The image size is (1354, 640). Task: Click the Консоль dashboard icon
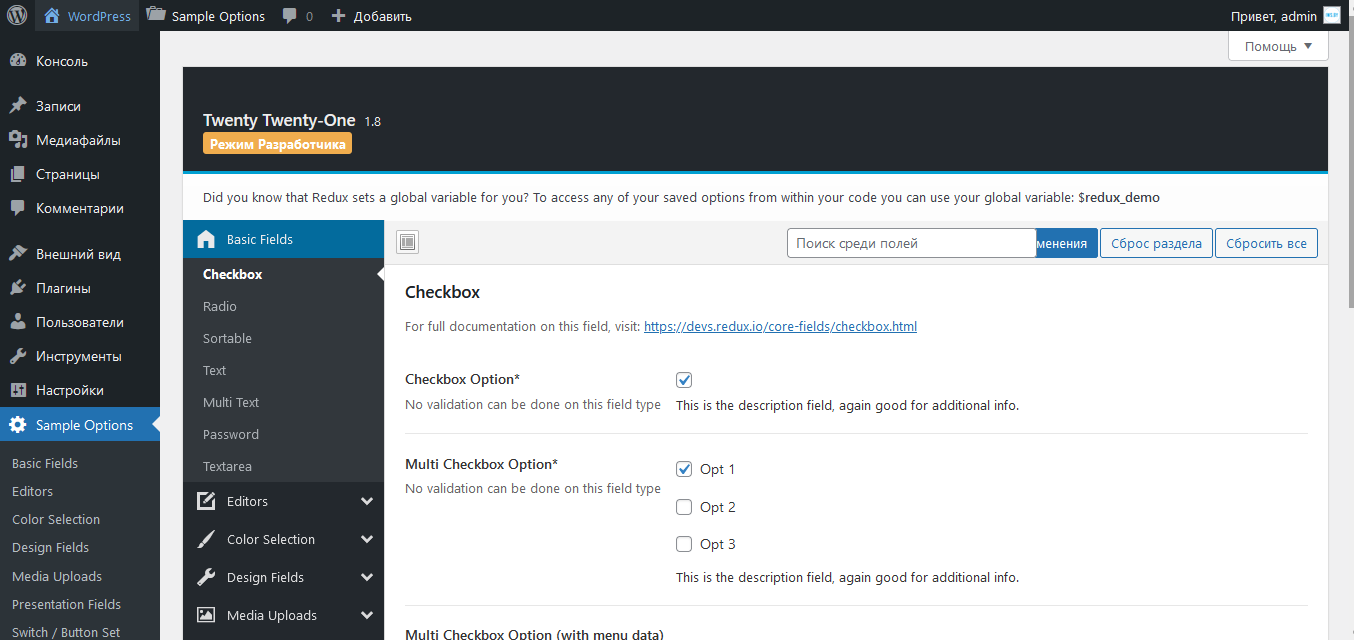pyautogui.click(x=17, y=61)
